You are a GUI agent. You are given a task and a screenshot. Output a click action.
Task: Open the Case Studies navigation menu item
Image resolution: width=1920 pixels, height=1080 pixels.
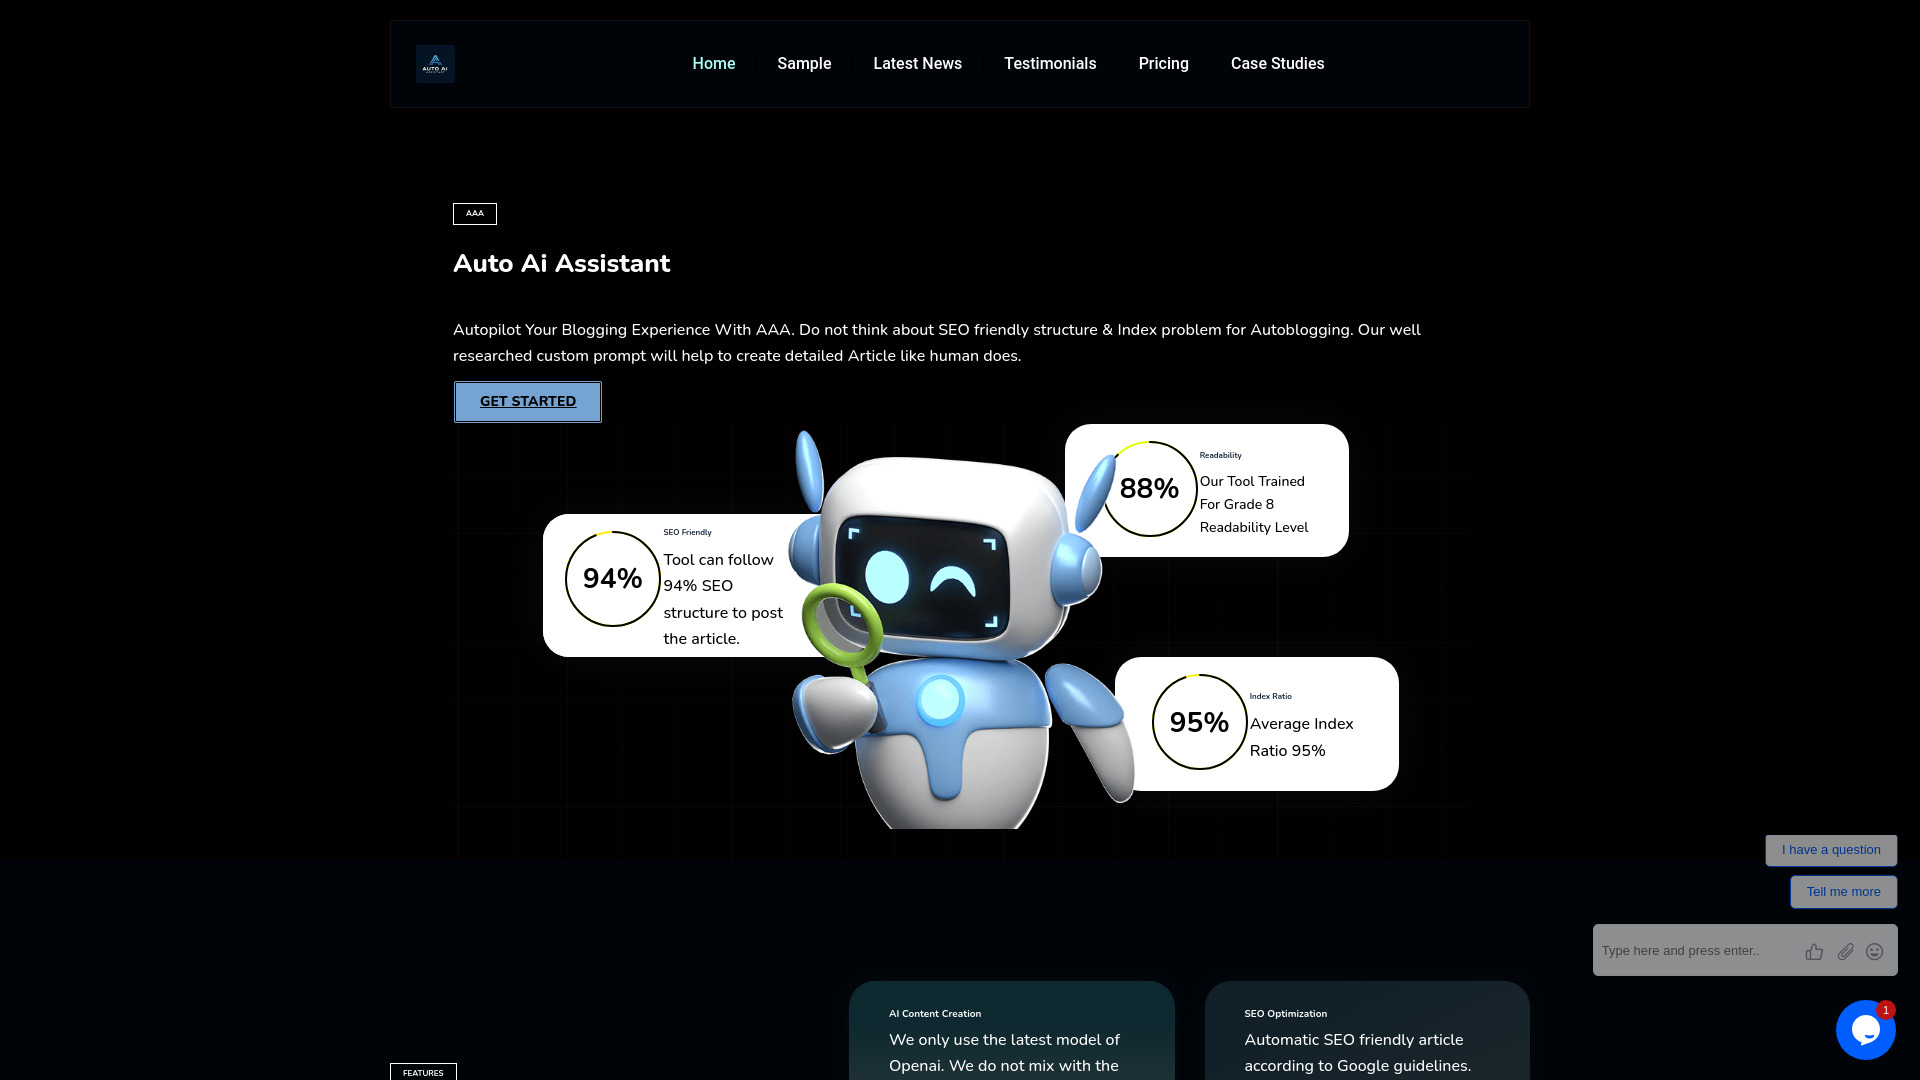click(x=1276, y=63)
